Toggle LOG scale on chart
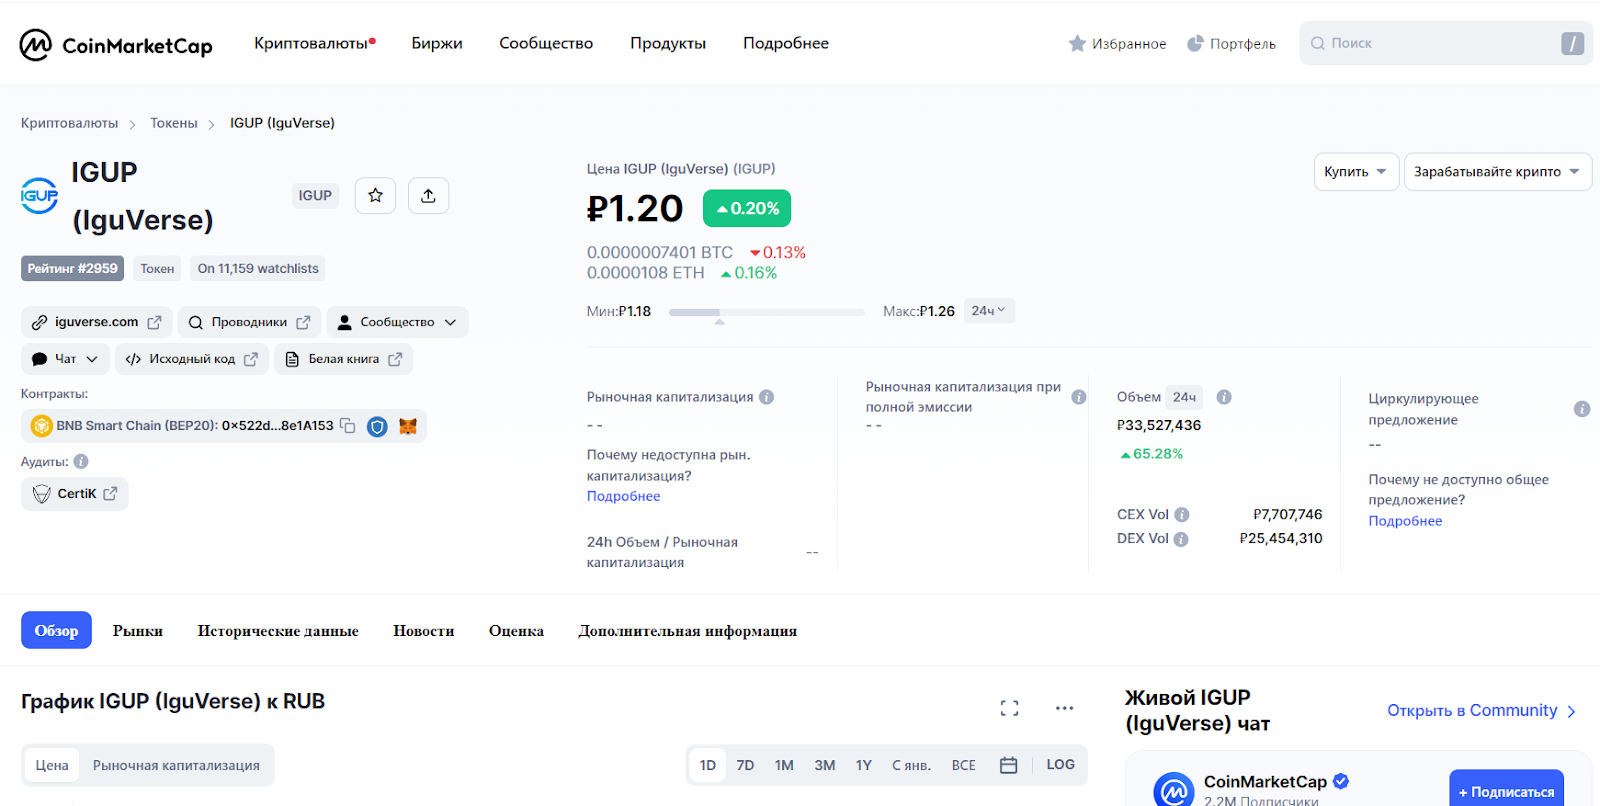Image resolution: width=1600 pixels, height=806 pixels. [1061, 765]
